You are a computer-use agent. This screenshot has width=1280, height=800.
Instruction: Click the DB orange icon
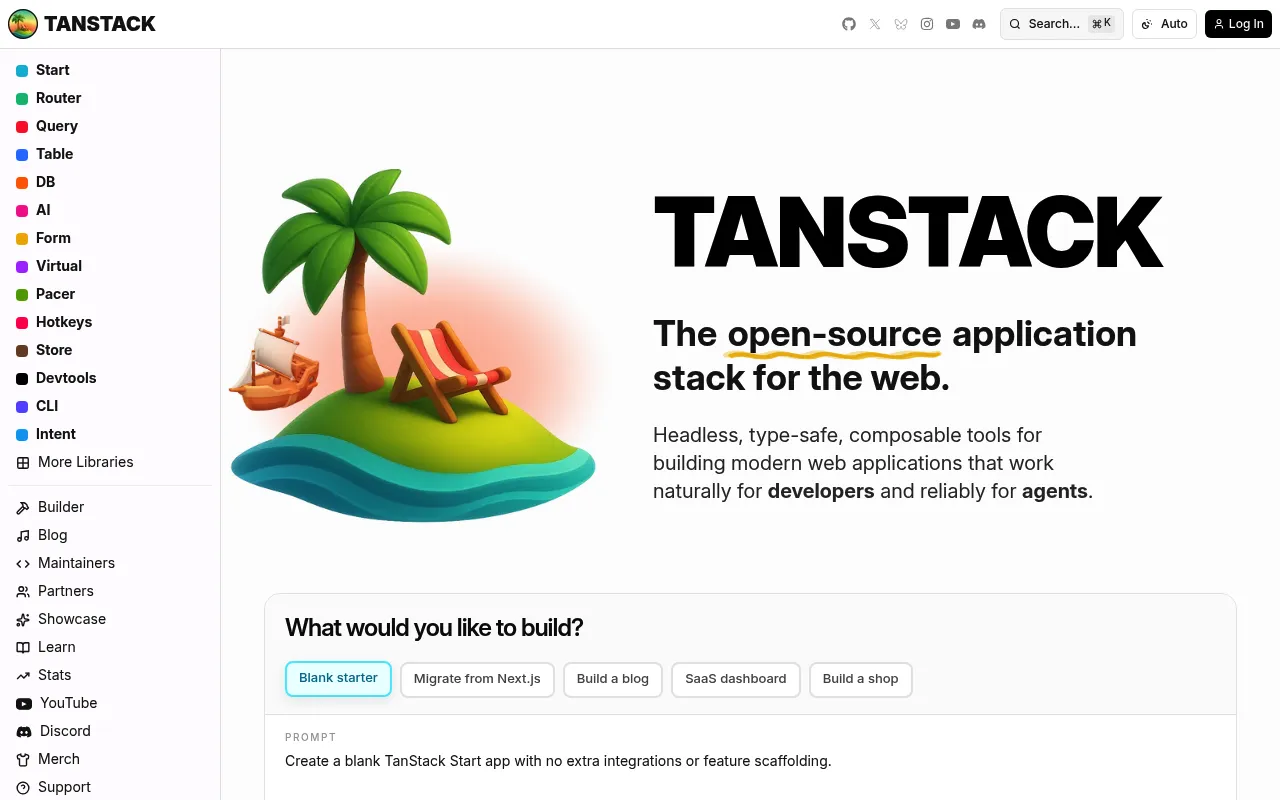click(x=22, y=182)
